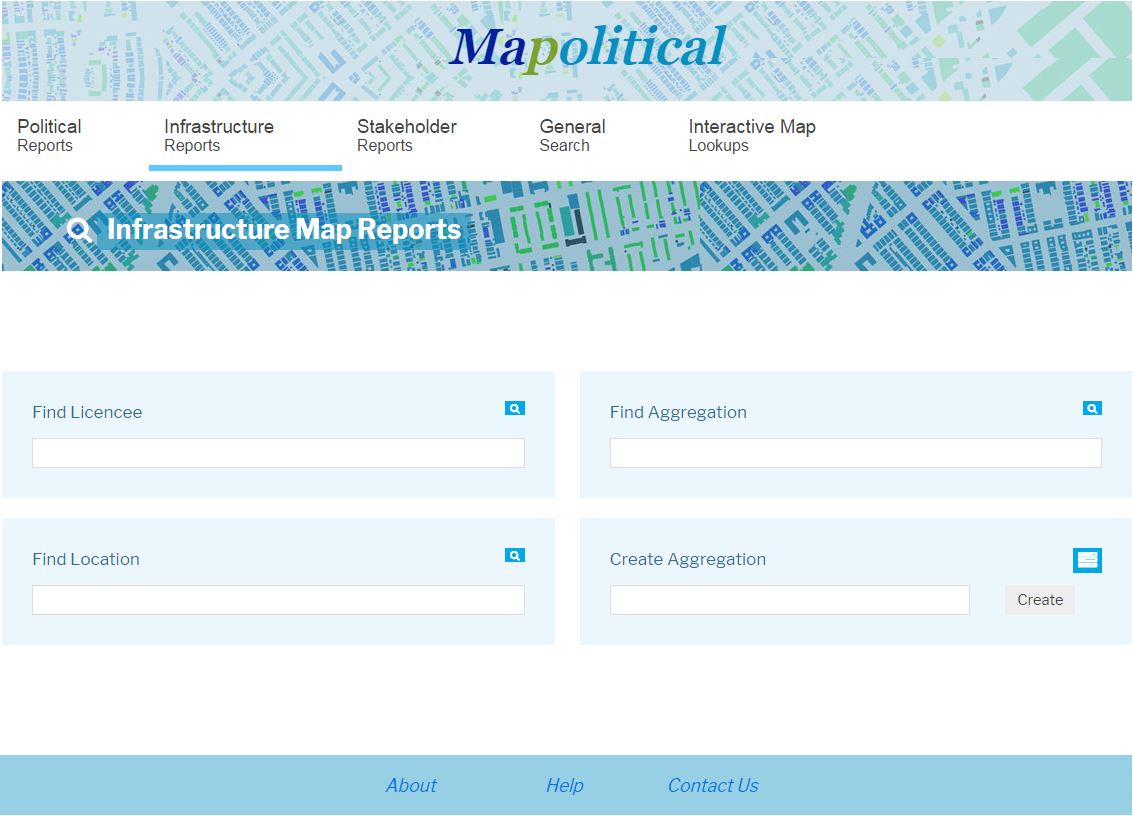Click the Mapolitical logo

pyautogui.click(x=588, y=47)
